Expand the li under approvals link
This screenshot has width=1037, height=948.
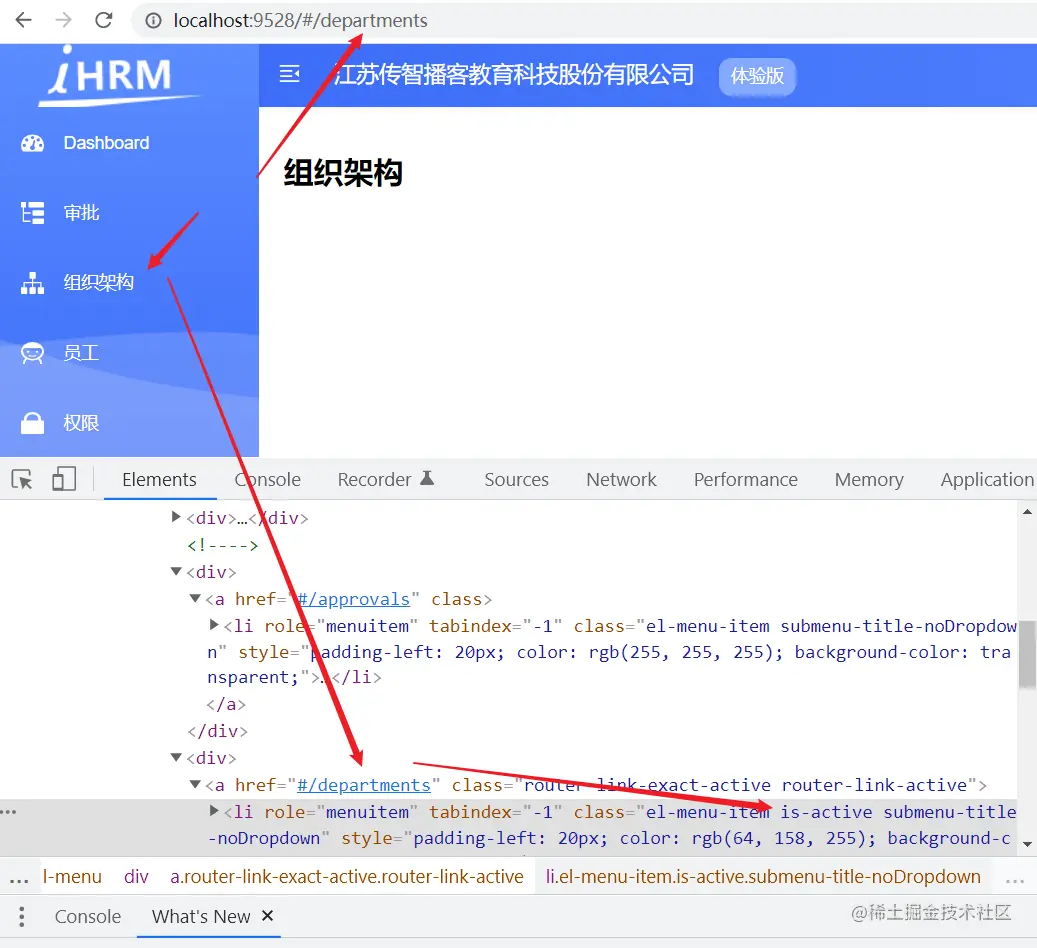(x=214, y=624)
